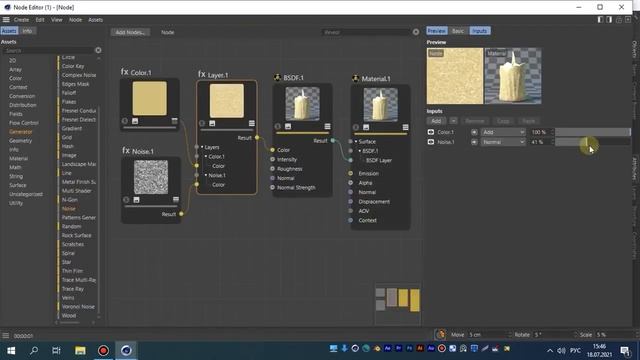Click the snap icon beside Move
Viewport: 640px width, 360px height.
[440, 334]
